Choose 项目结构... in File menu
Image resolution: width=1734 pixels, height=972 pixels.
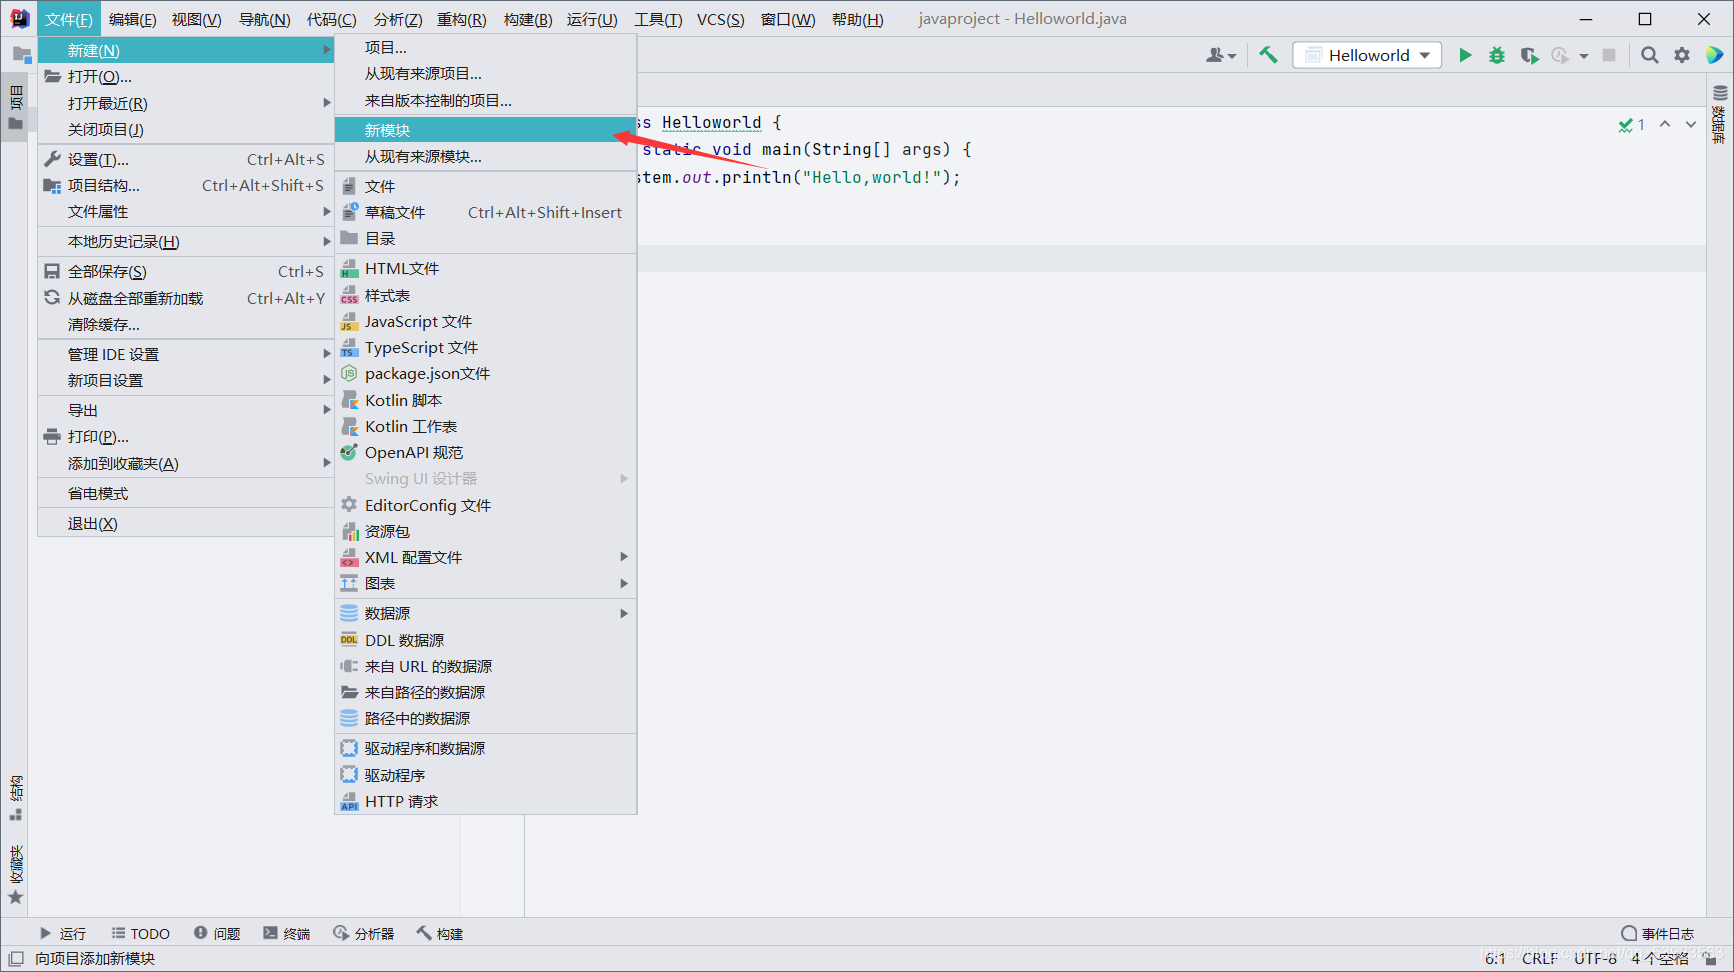pos(186,185)
